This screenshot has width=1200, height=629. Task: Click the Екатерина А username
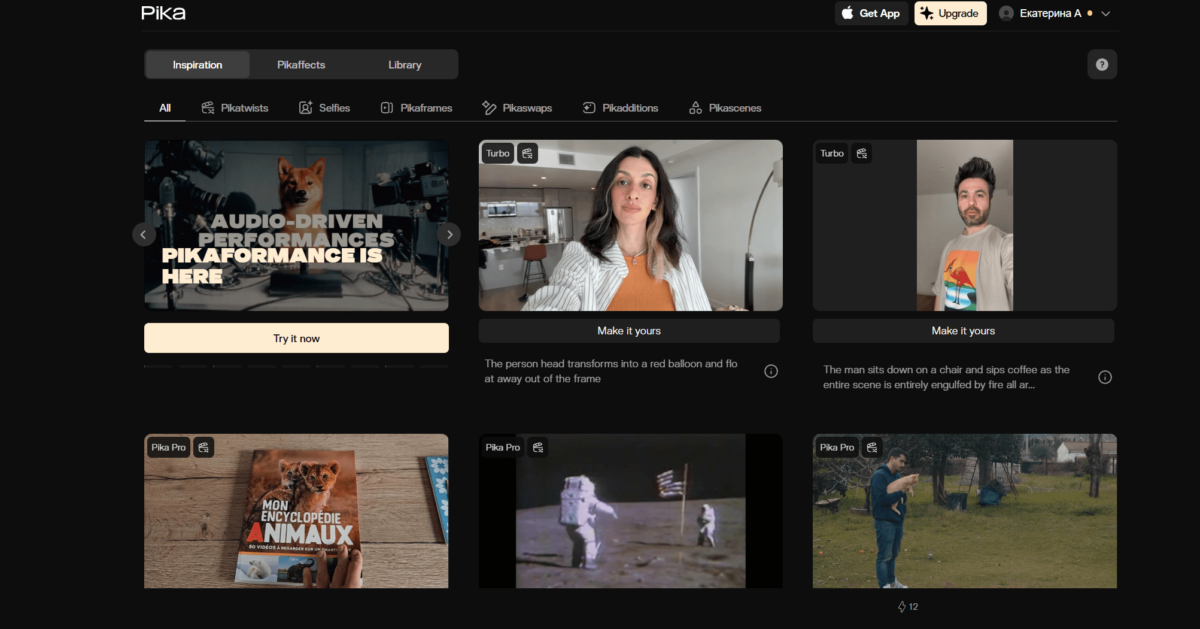pyautogui.click(x=1050, y=13)
